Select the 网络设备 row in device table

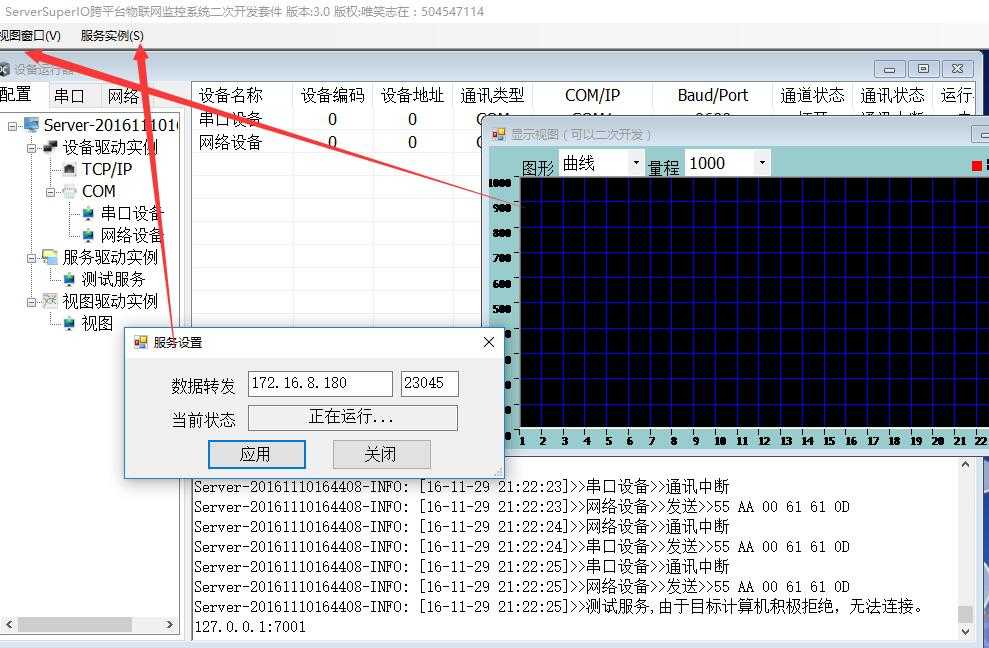337,143
